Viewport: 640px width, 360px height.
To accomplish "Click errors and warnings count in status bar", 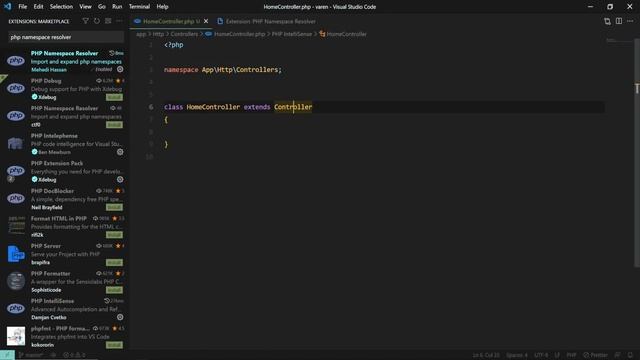I will [74, 355].
